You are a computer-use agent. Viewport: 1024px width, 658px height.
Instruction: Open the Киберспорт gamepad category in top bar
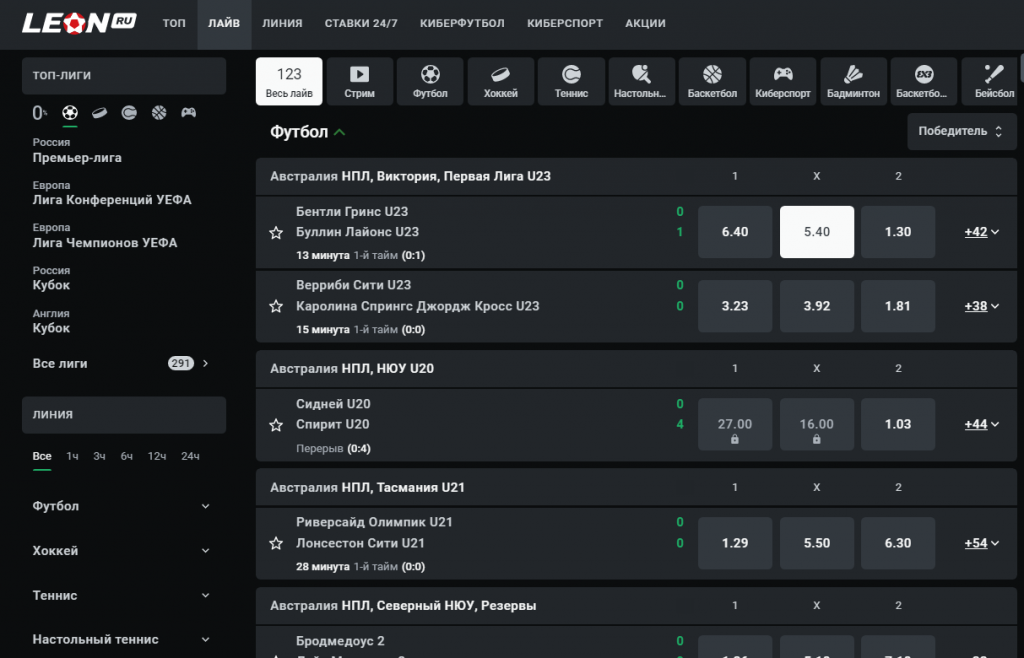tap(783, 82)
